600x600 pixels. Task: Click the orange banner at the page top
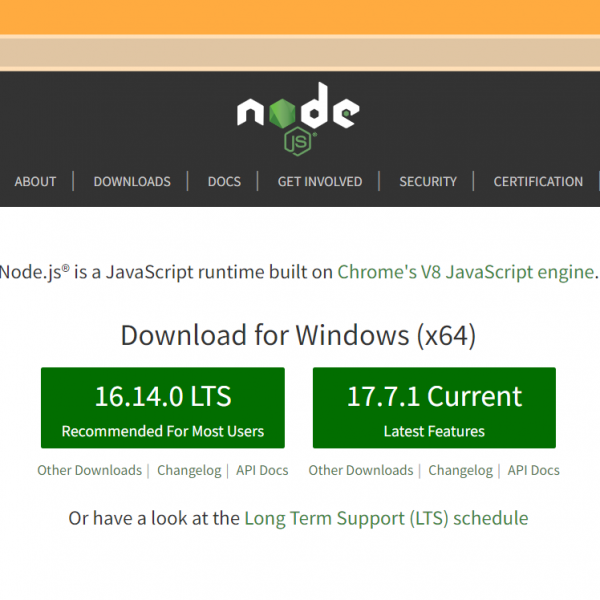point(300,17)
